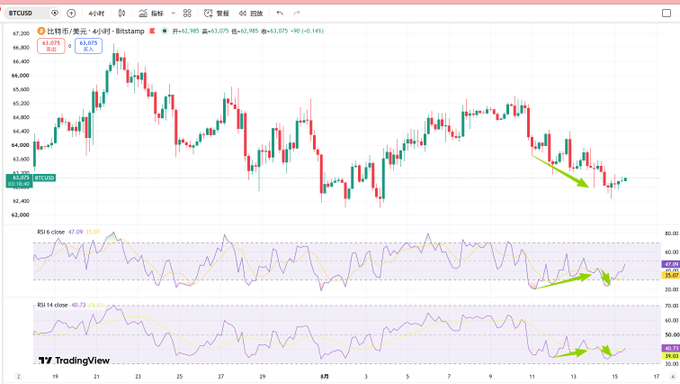
Task: Open the indicator templates grid icon
Action: point(187,13)
